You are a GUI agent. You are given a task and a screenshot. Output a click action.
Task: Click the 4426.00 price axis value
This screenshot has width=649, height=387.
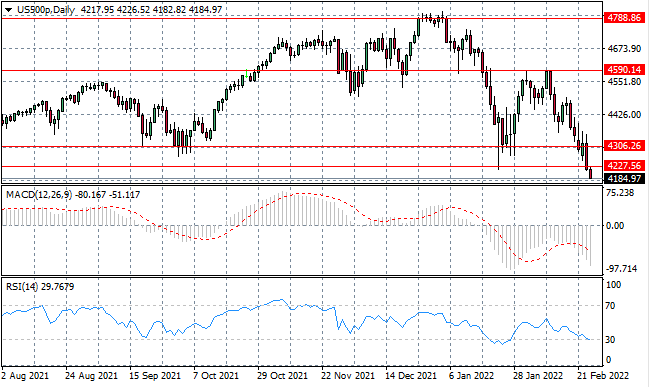point(624,114)
